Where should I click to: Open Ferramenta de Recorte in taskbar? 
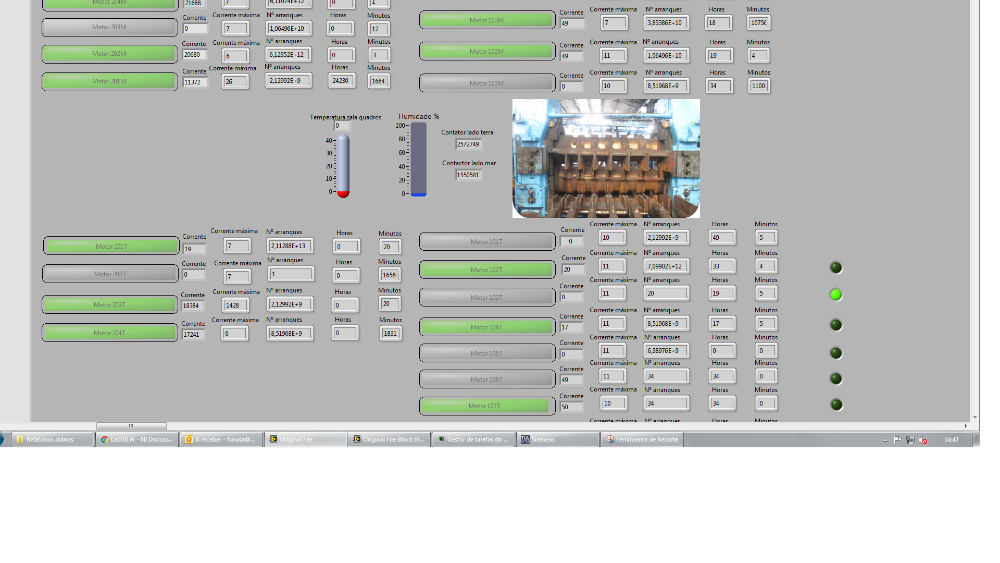coord(642,439)
